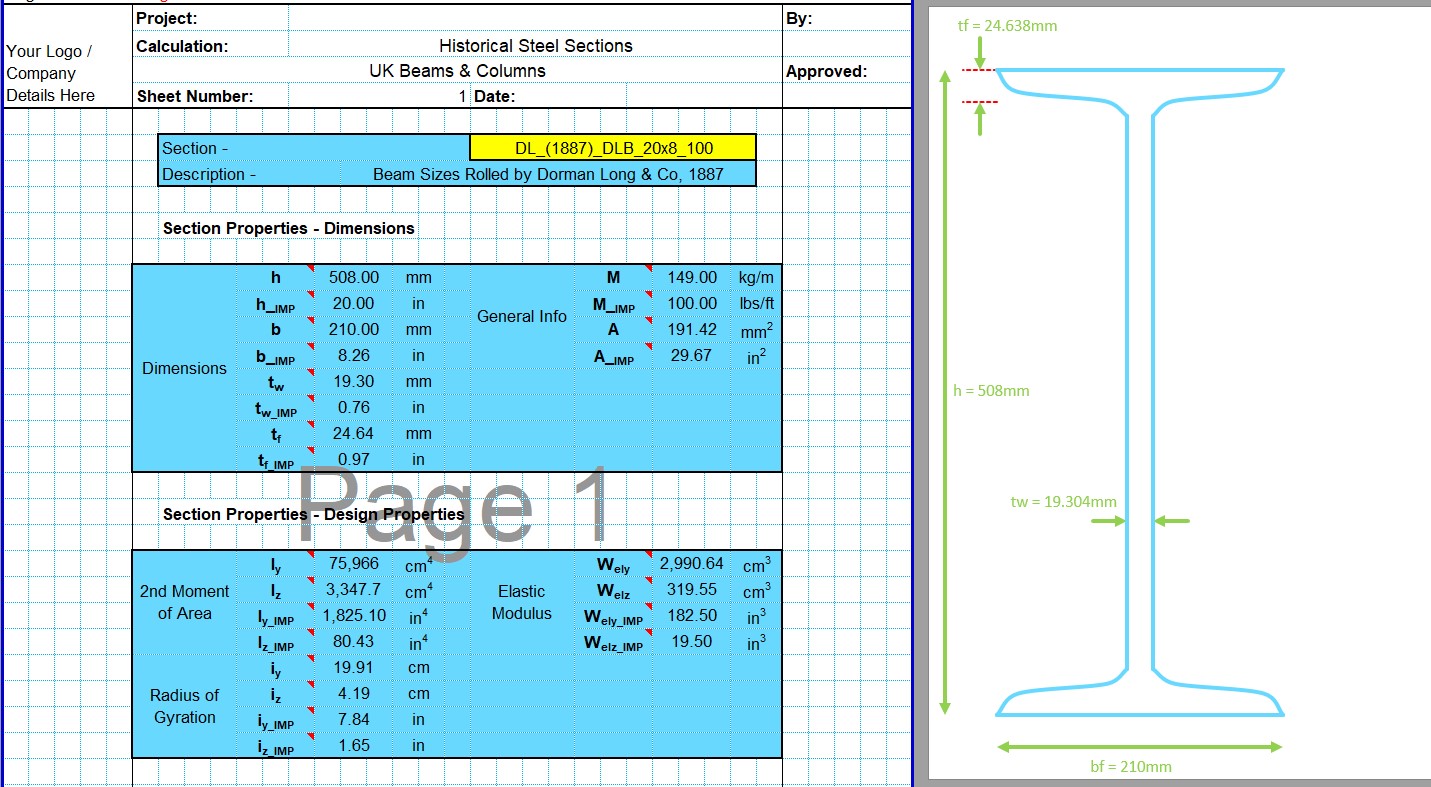Screen dimensions: 1431x787
Task: Select the Wely_IMP value 182.50 cell
Action: point(693,615)
